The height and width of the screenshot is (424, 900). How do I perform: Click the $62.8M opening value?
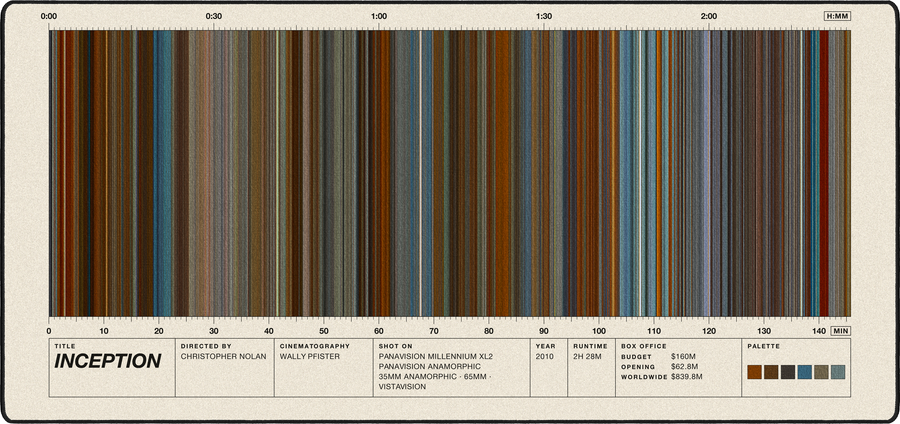coord(684,366)
